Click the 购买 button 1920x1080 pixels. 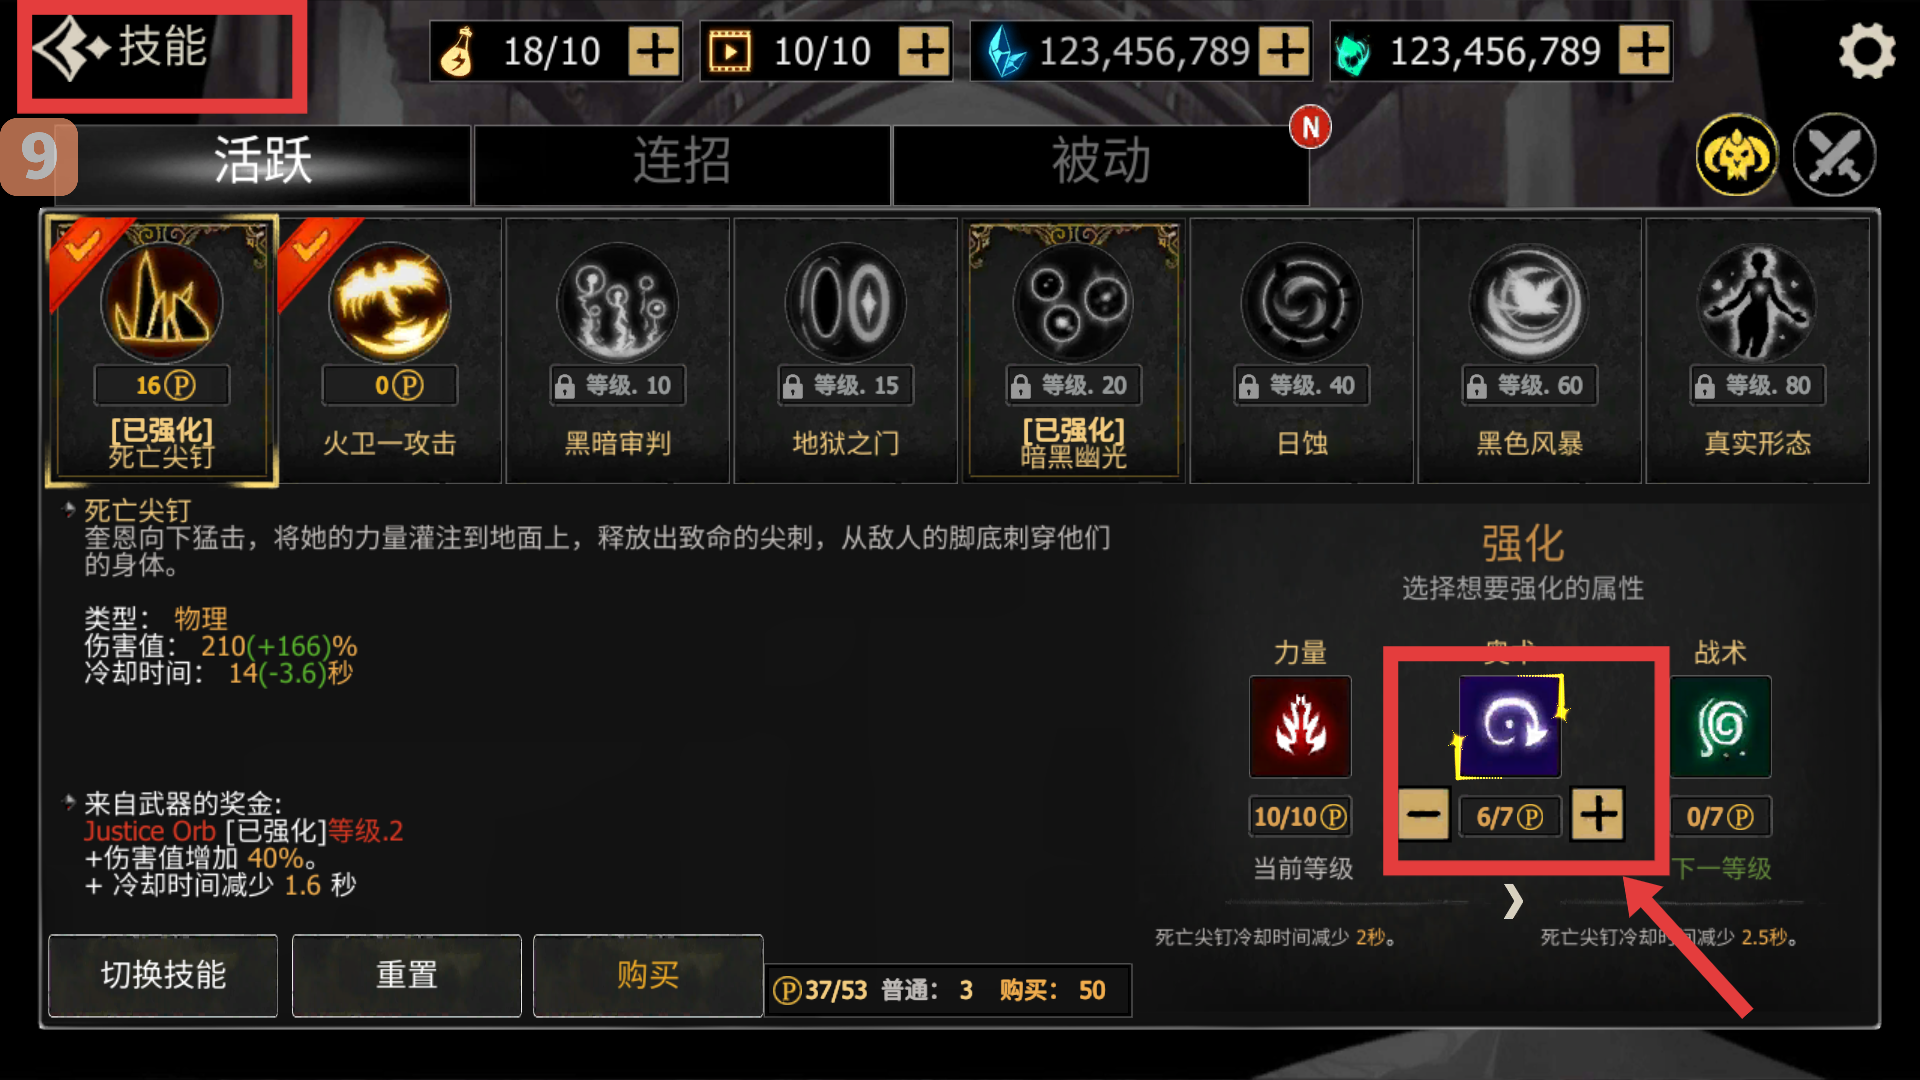(648, 975)
